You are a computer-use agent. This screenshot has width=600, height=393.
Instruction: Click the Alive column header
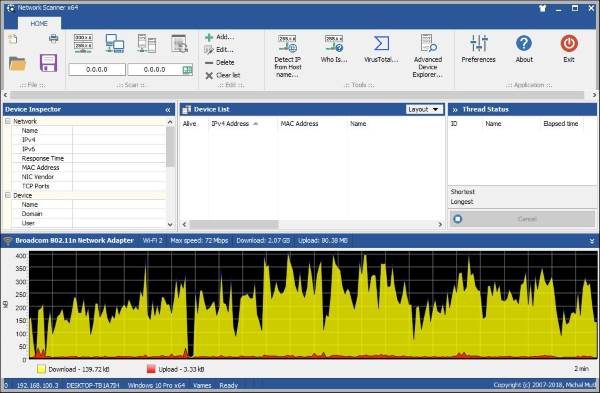(x=190, y=124)
